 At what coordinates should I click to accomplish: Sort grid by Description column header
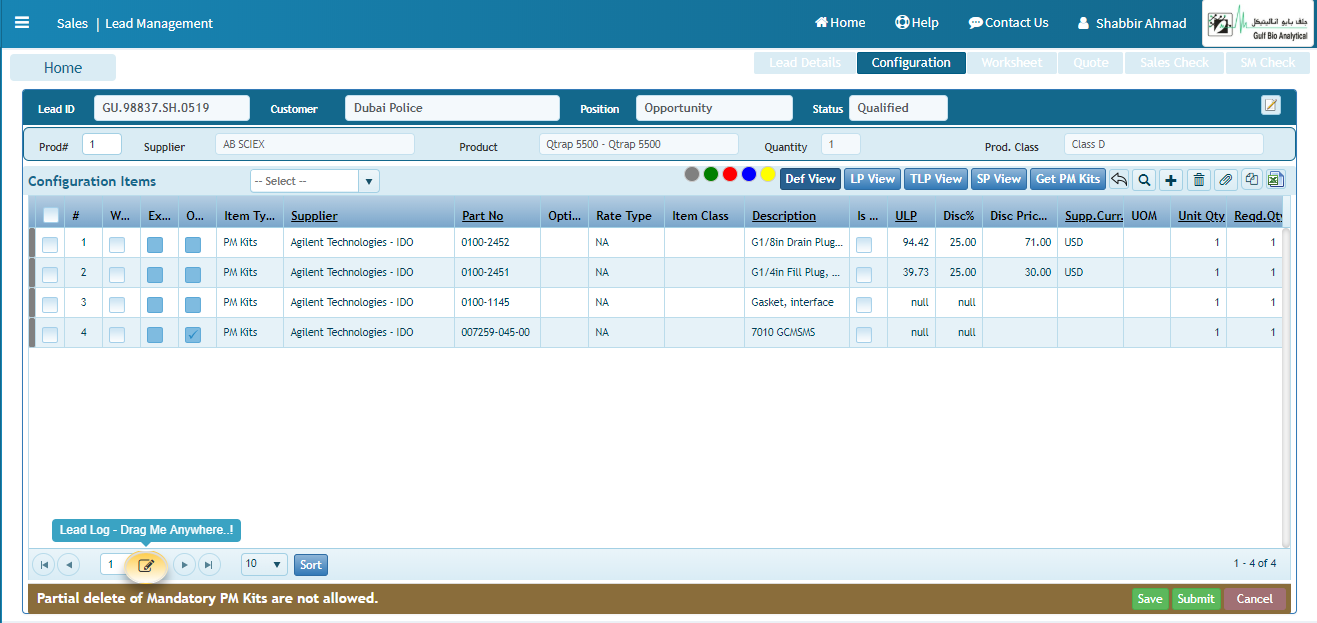[784, 216]
